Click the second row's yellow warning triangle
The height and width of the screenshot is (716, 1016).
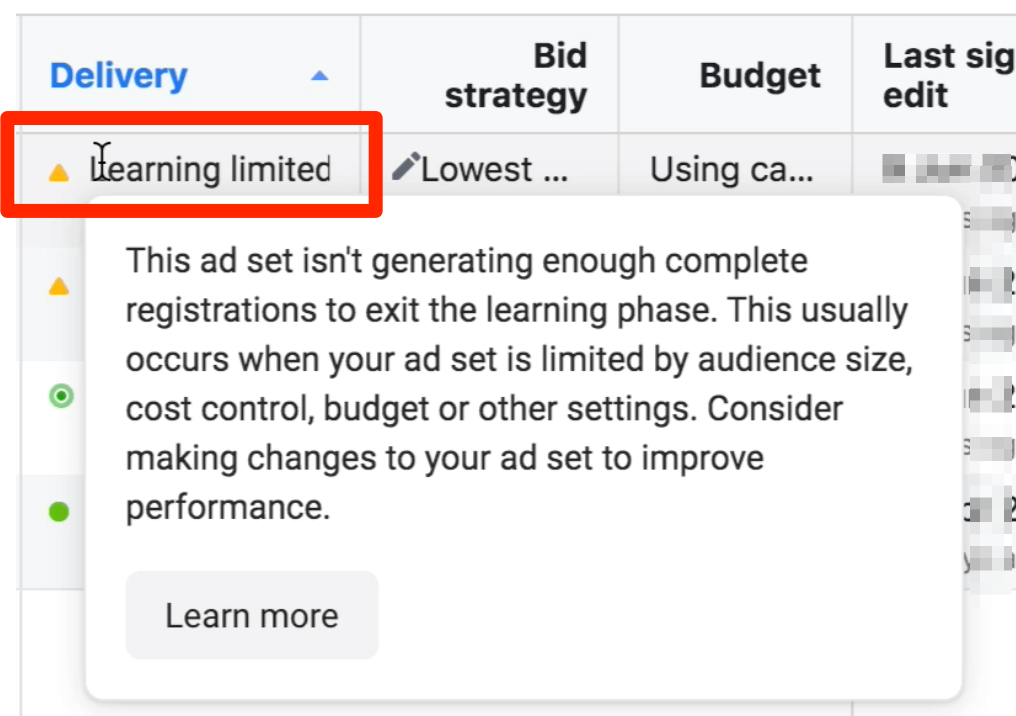(59, 287)
